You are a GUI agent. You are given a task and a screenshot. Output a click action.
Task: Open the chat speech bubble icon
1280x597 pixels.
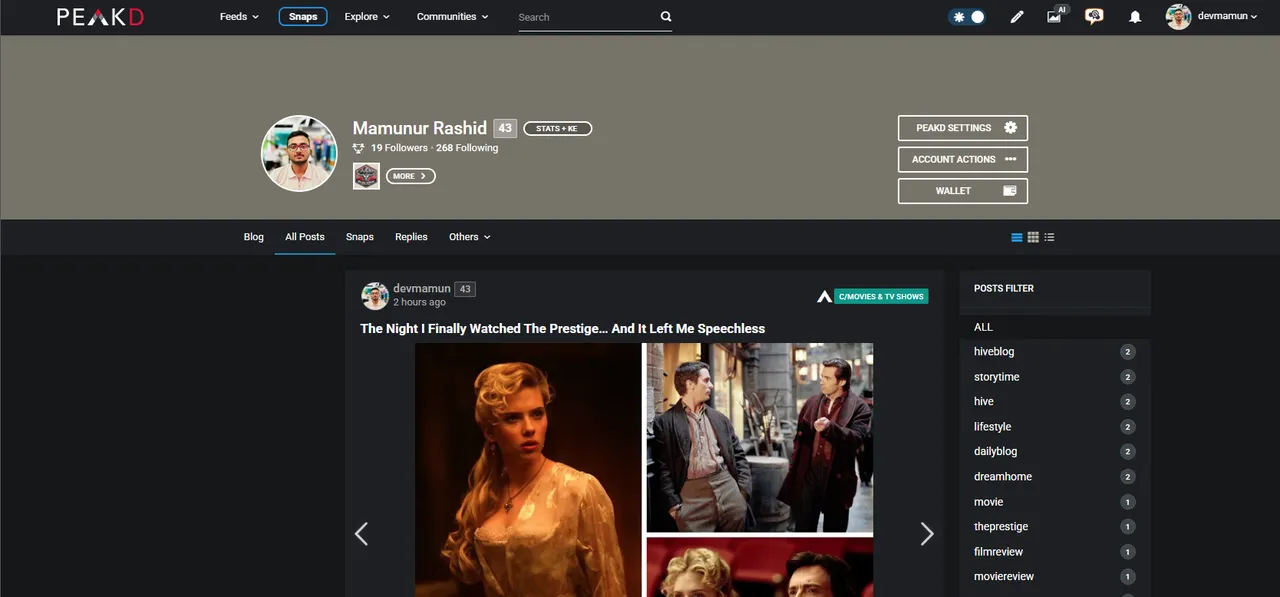[1094, 17]
